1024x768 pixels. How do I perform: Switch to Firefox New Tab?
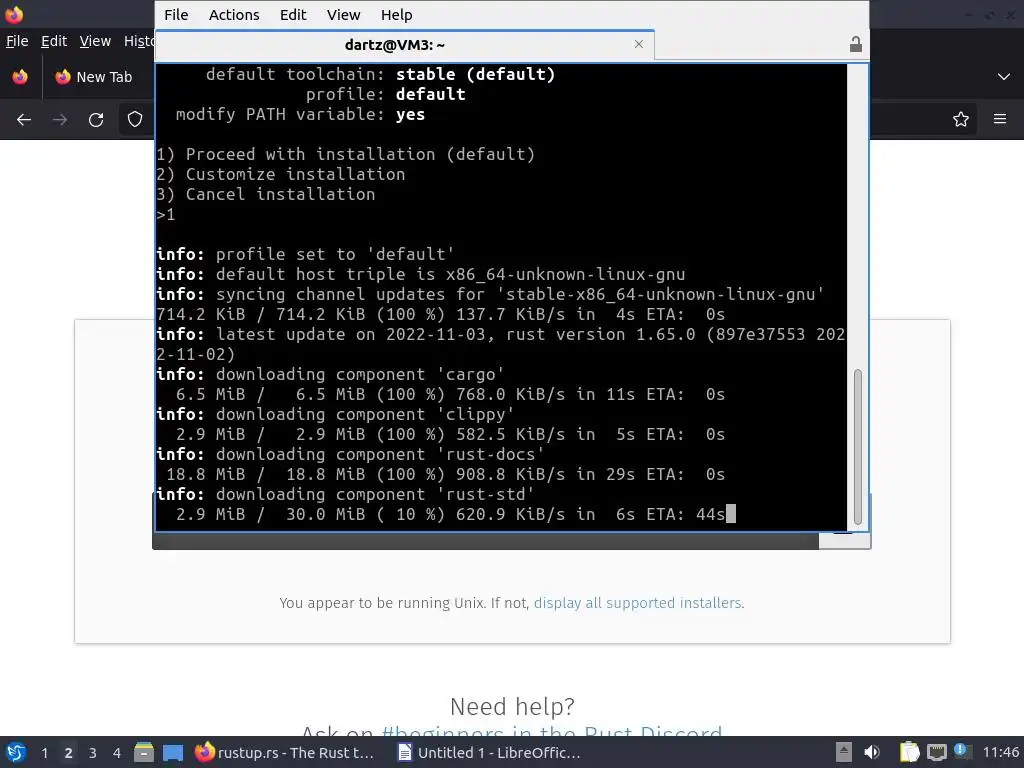coord(98,77)
